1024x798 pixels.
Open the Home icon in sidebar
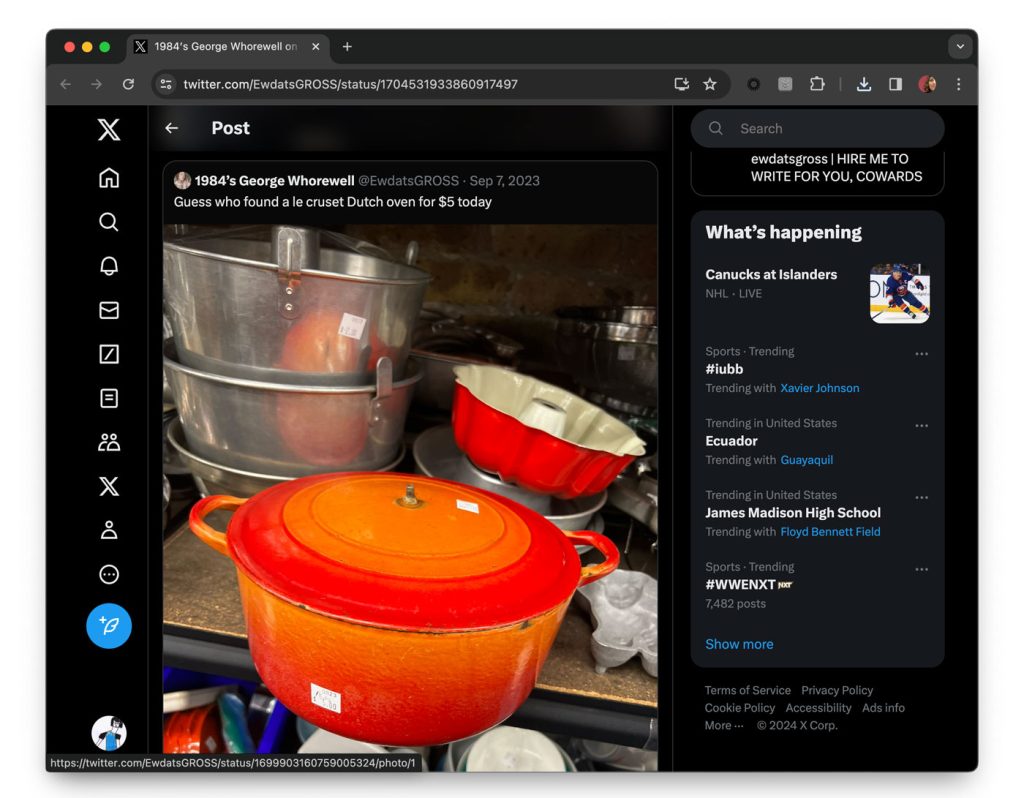tap(109, 178)
